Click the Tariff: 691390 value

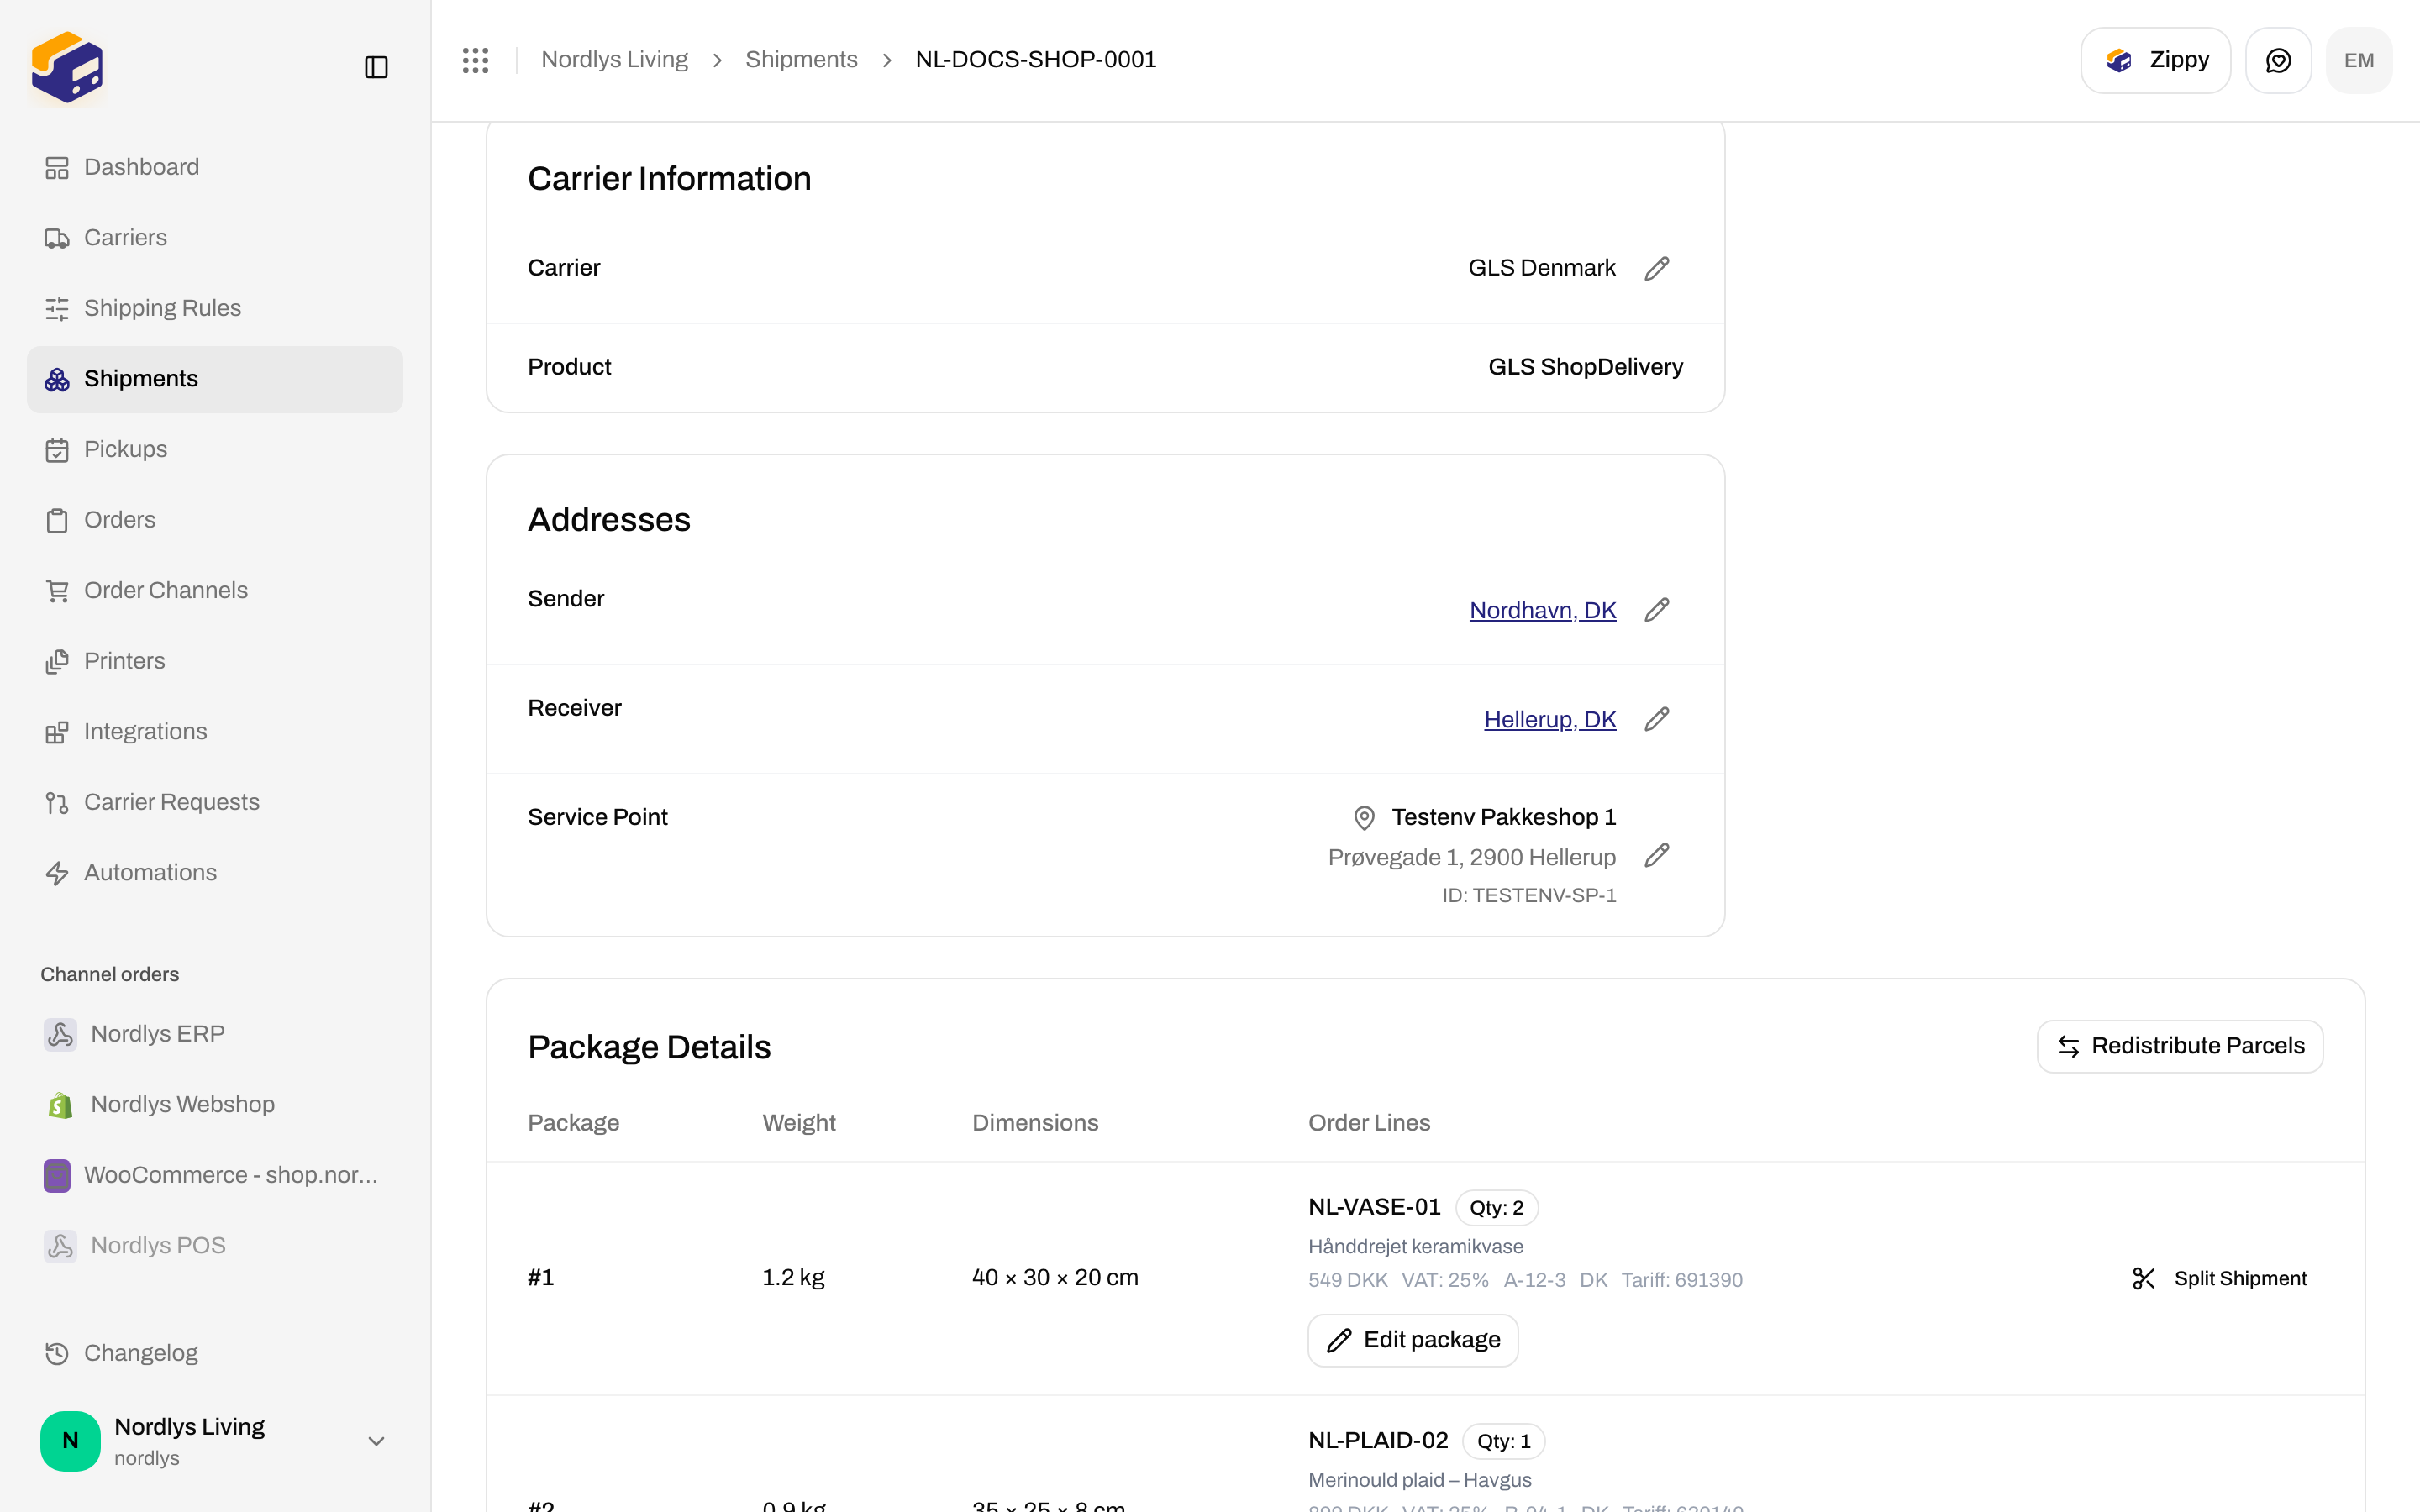[1682, 1280]
